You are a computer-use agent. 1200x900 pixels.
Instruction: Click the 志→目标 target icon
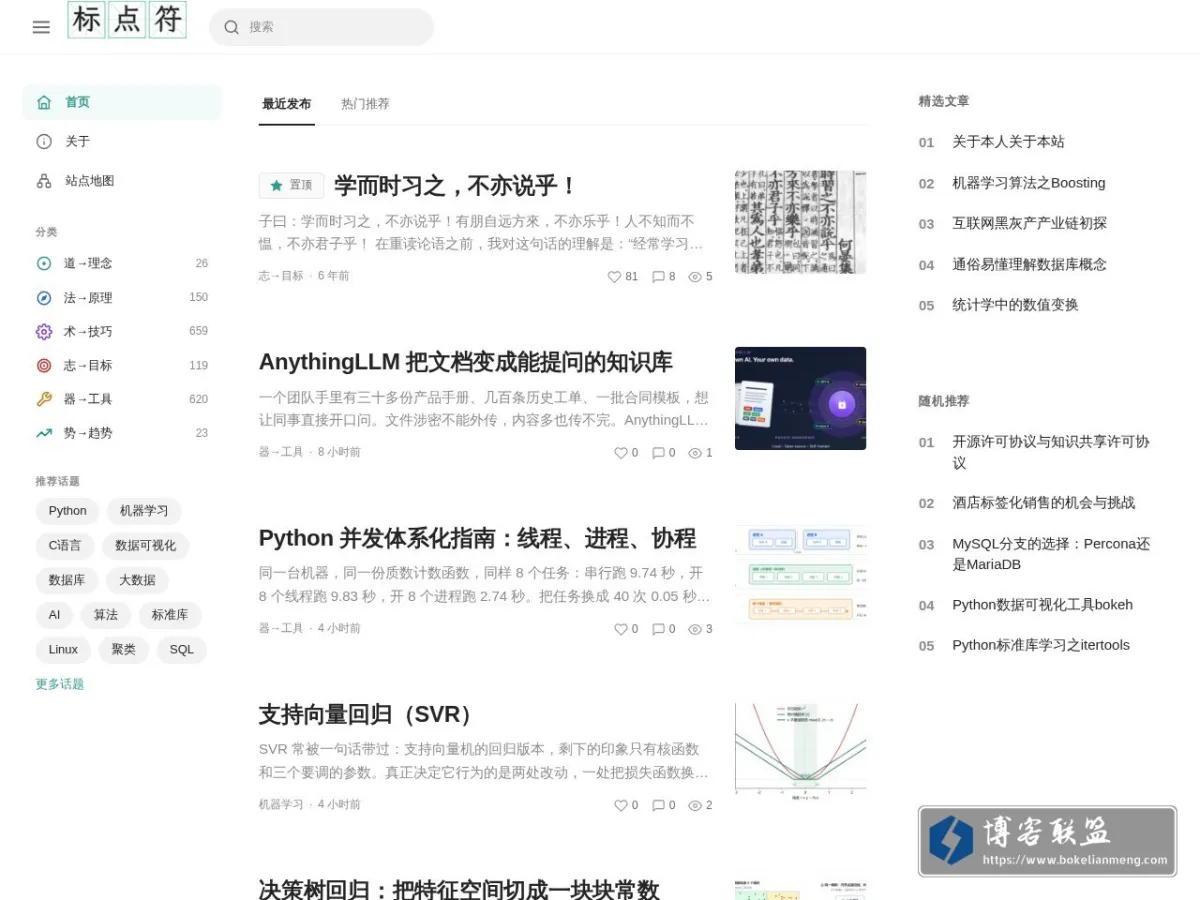[44, 365]
